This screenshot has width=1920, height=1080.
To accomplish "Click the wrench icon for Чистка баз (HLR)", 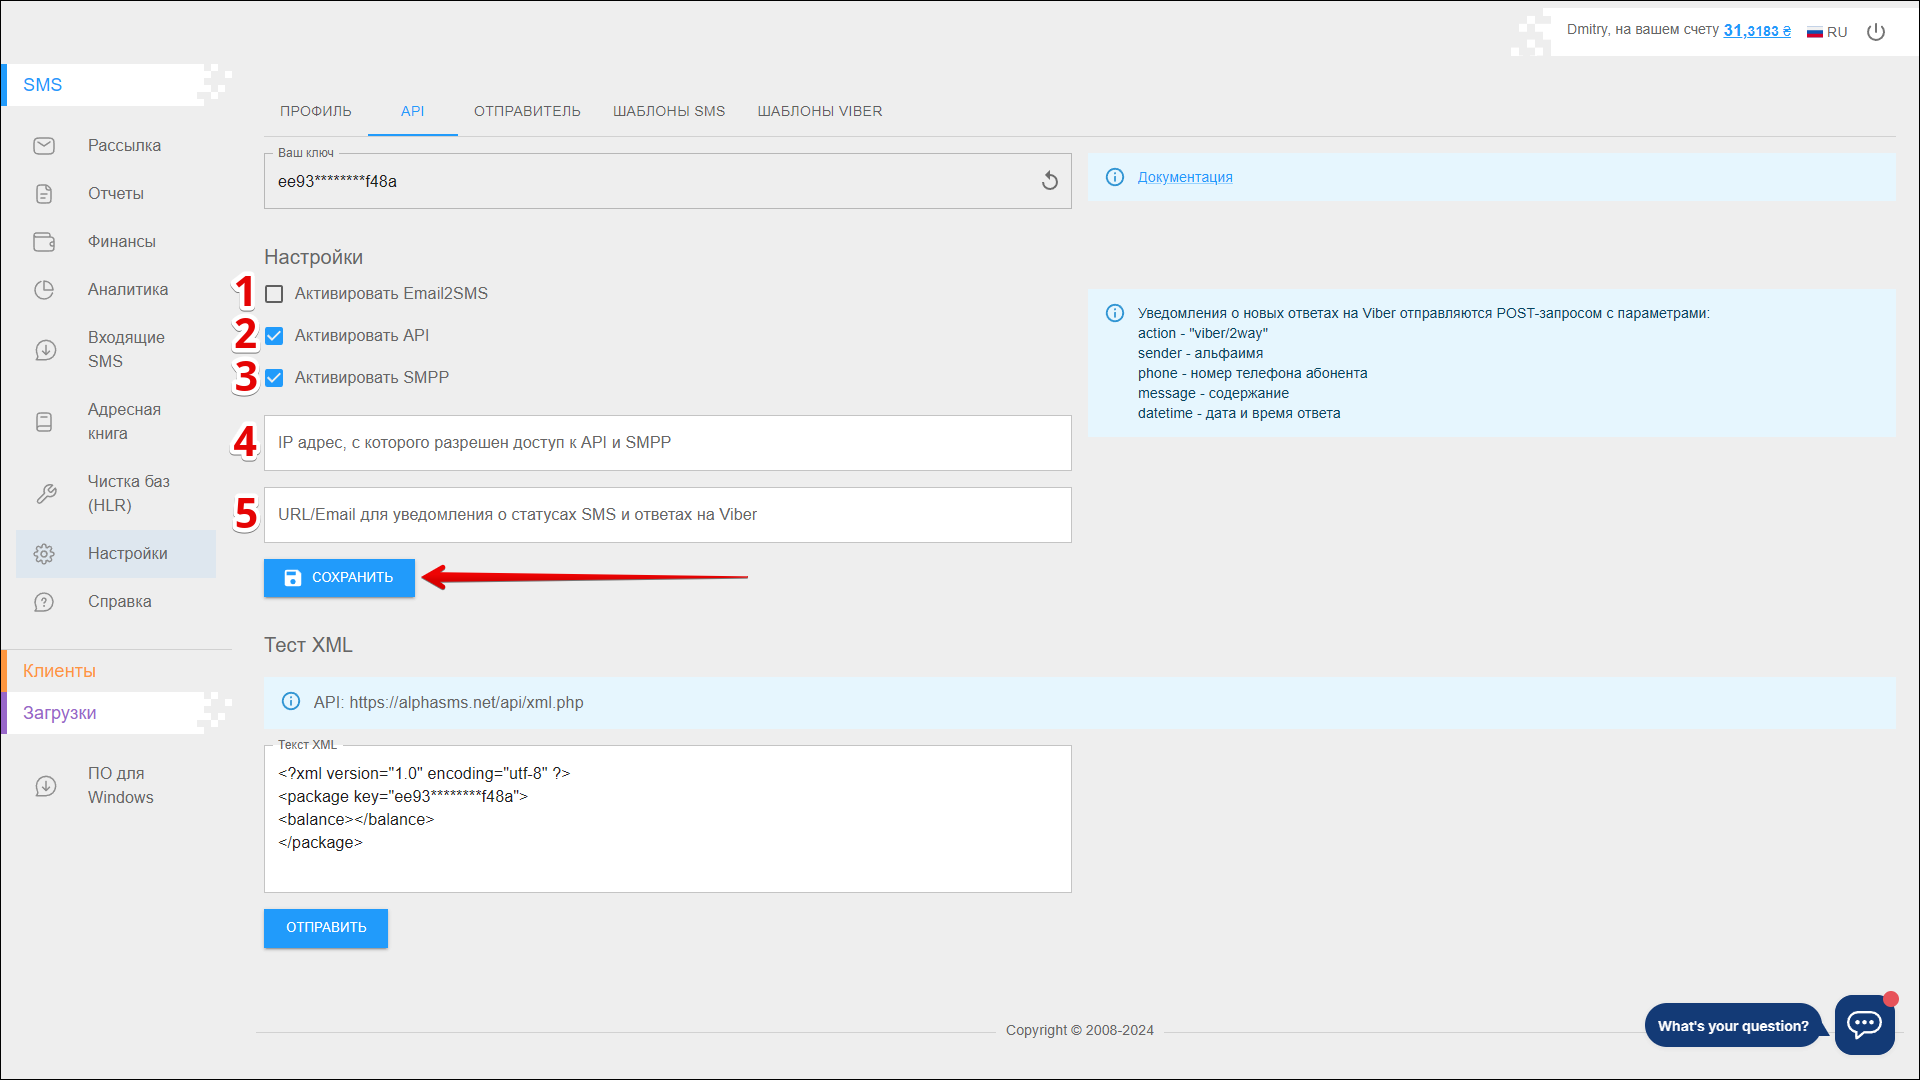I will tap(46, 494).
